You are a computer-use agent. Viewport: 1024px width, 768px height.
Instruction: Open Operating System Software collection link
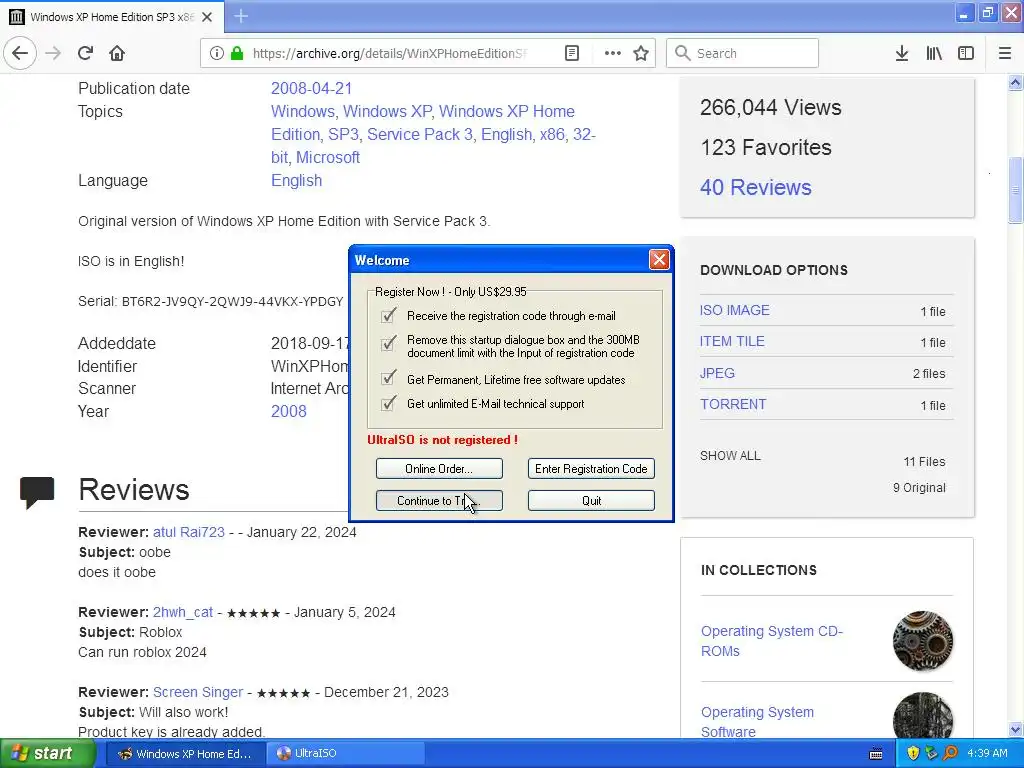pos(758,722)
